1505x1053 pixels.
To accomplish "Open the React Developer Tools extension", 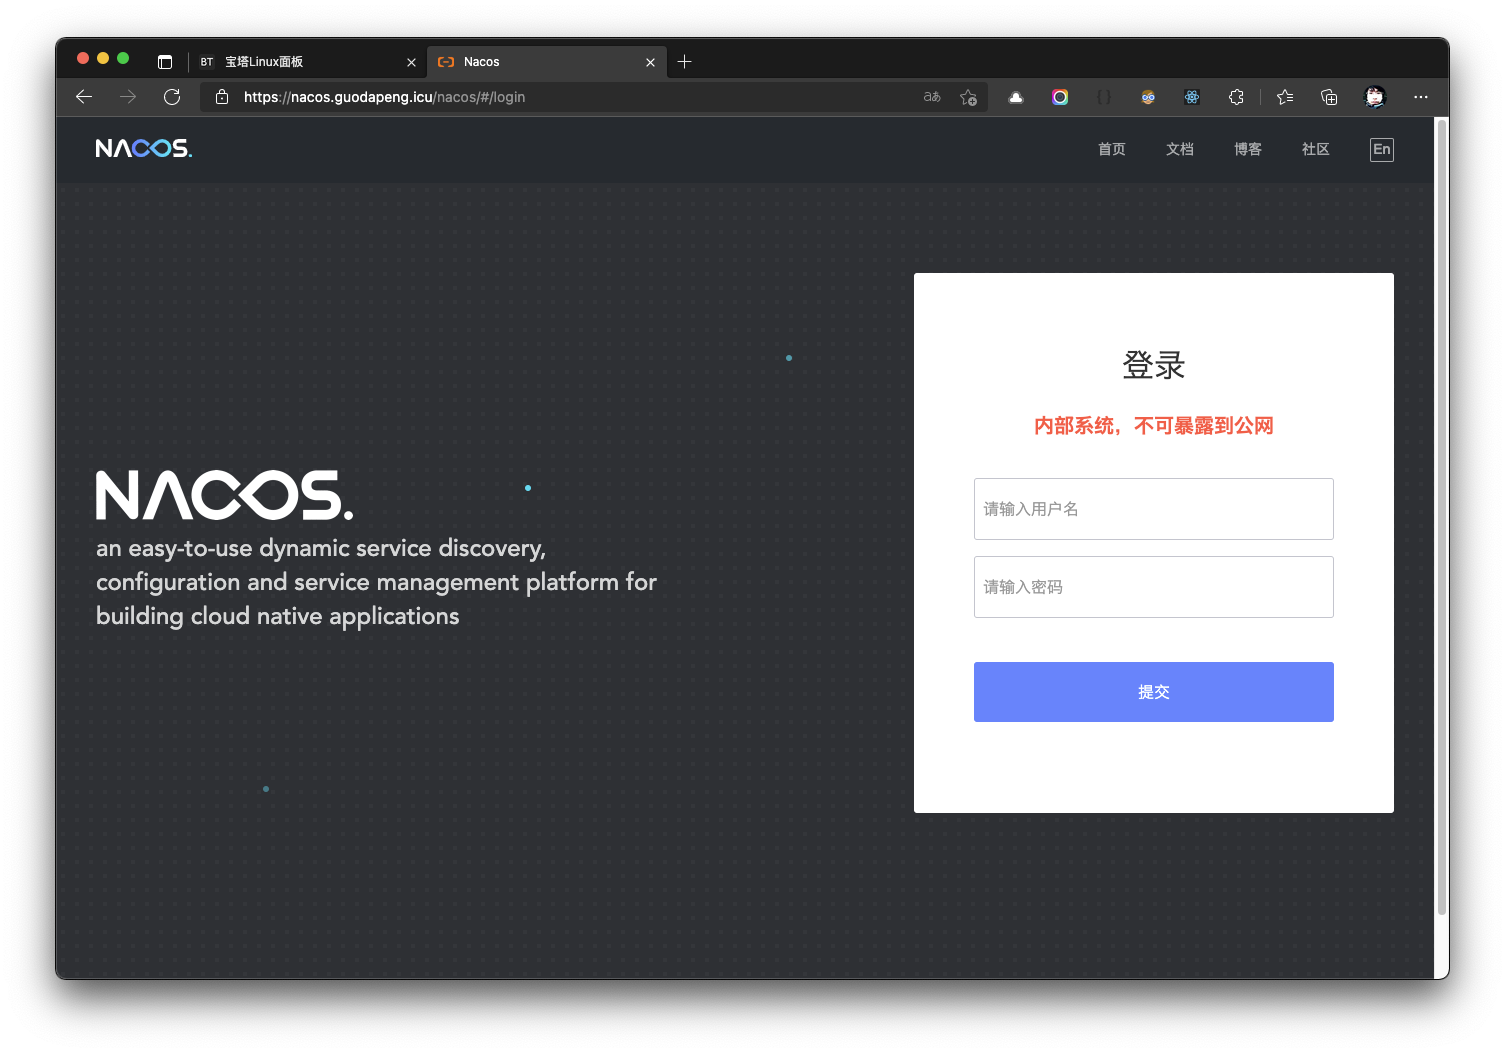I will click(1192, 97).
